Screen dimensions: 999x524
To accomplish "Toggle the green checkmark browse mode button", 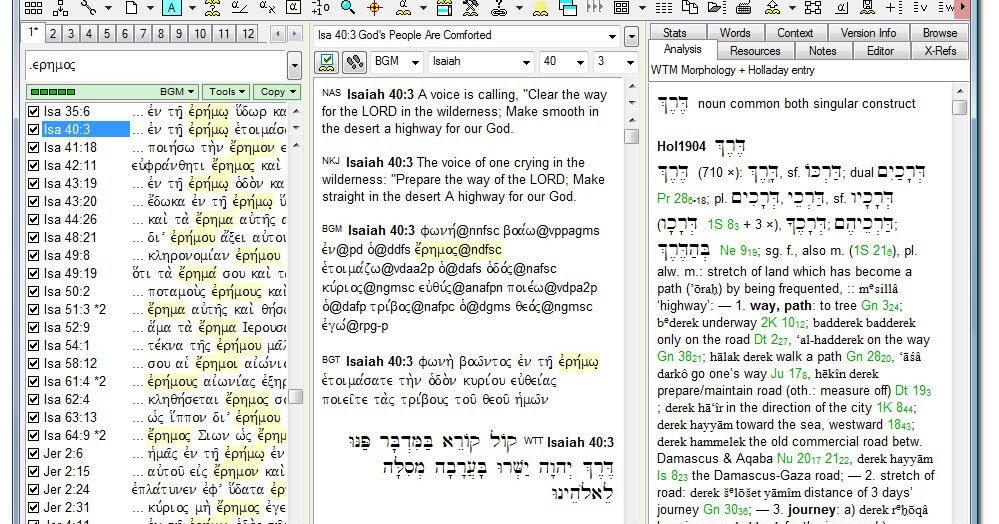I will tap(327, 62).
